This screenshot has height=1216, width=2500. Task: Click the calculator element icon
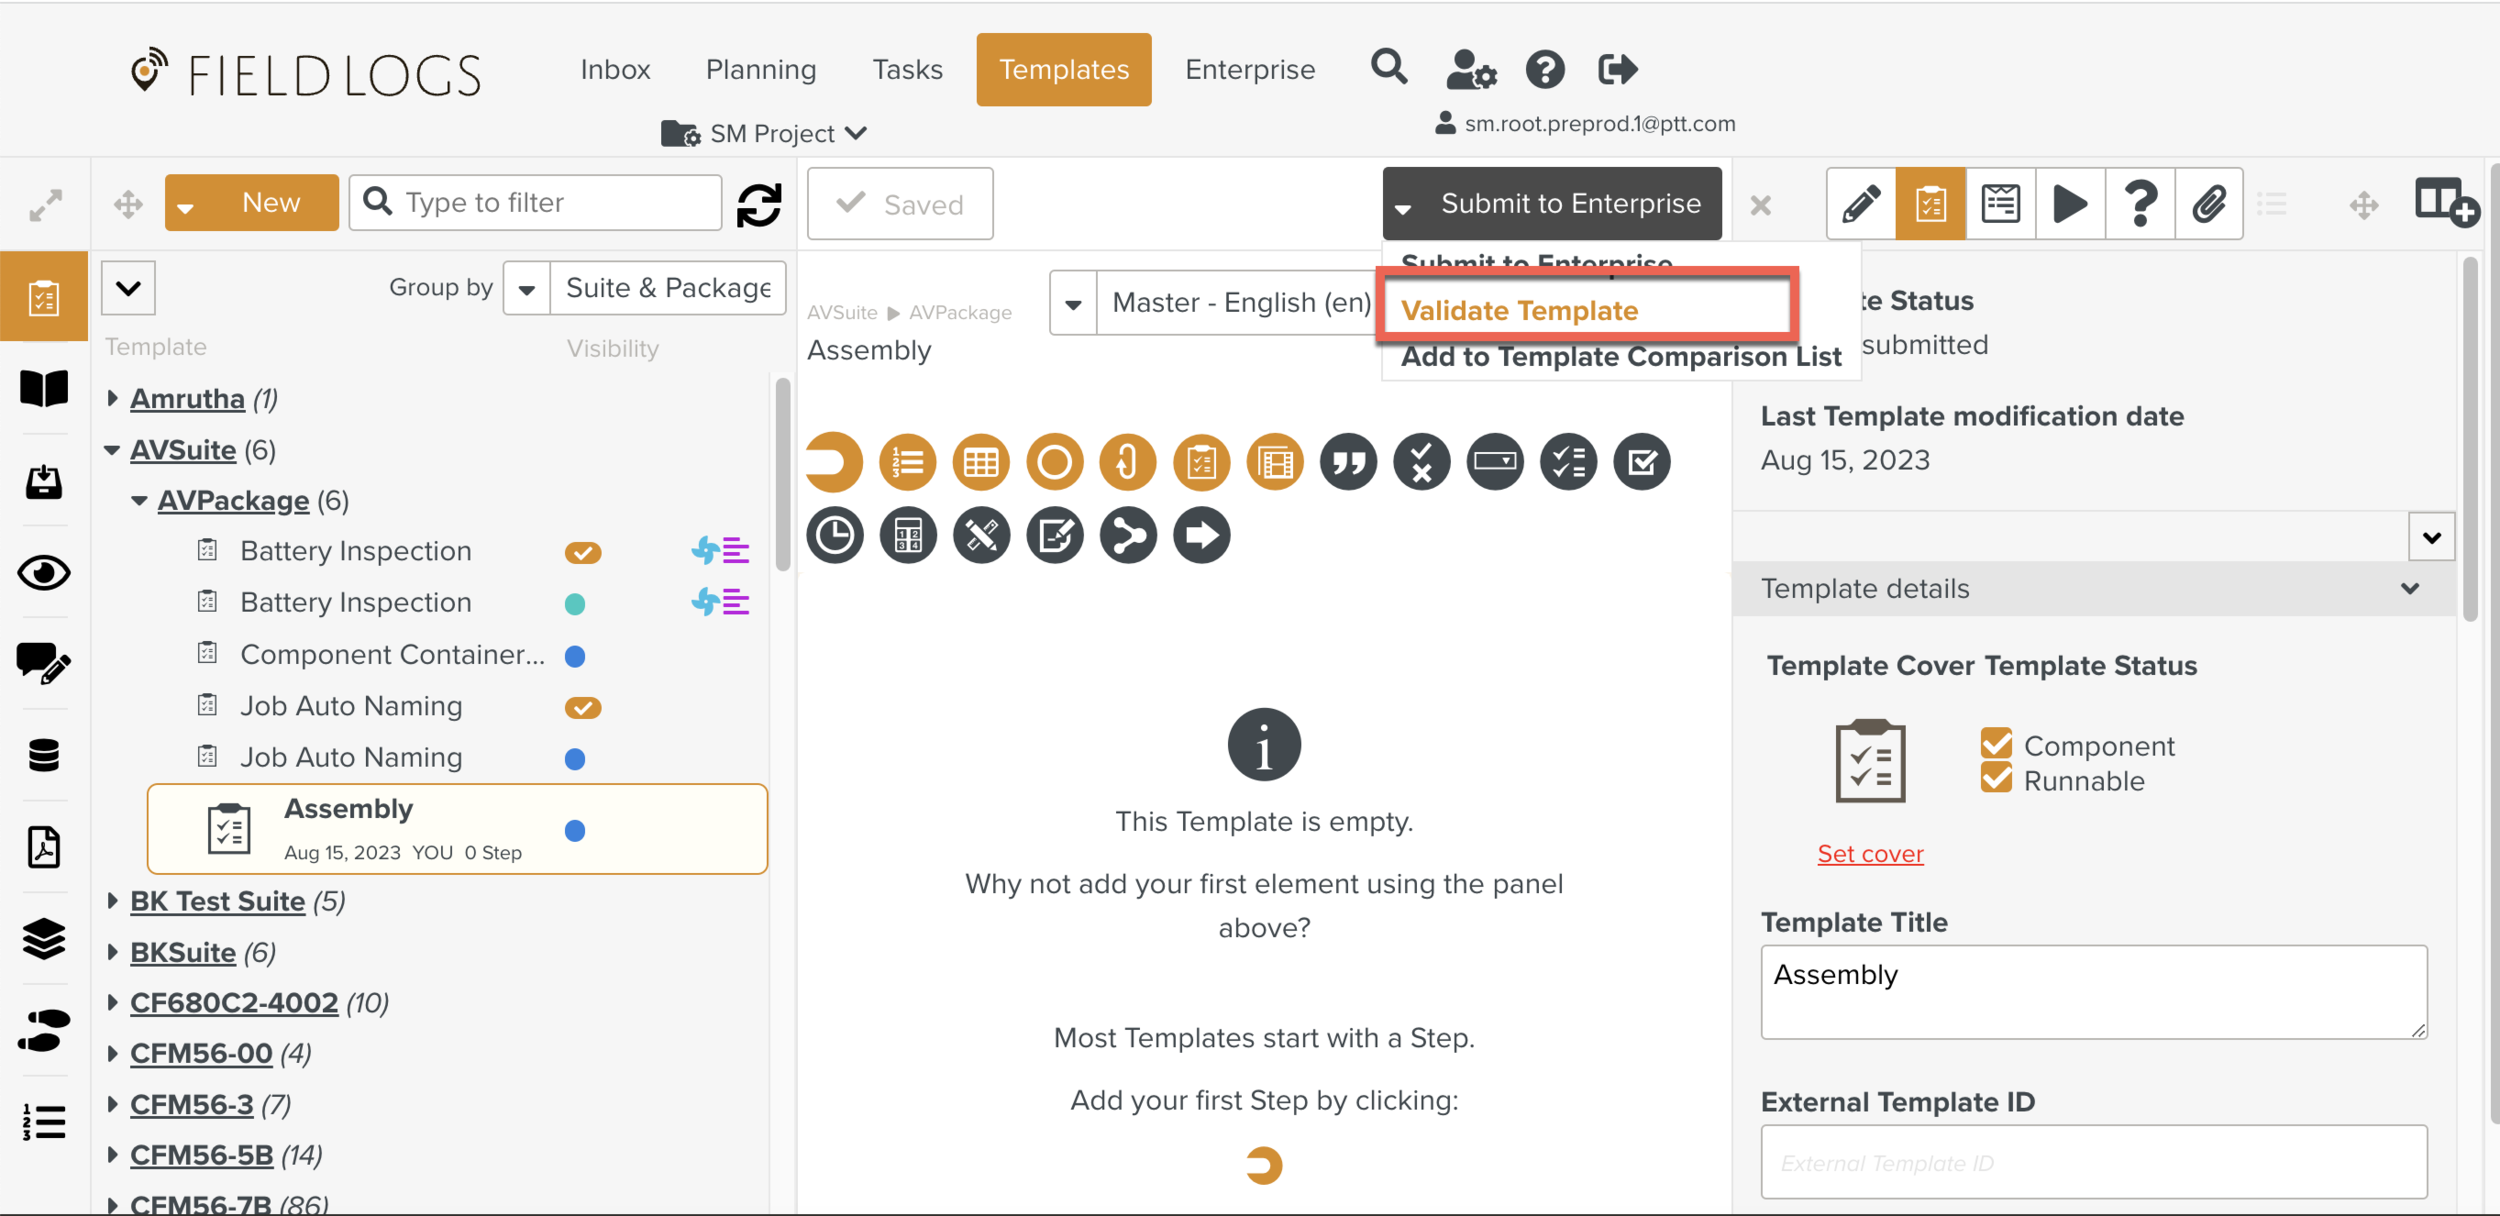(x=907, y=536)
